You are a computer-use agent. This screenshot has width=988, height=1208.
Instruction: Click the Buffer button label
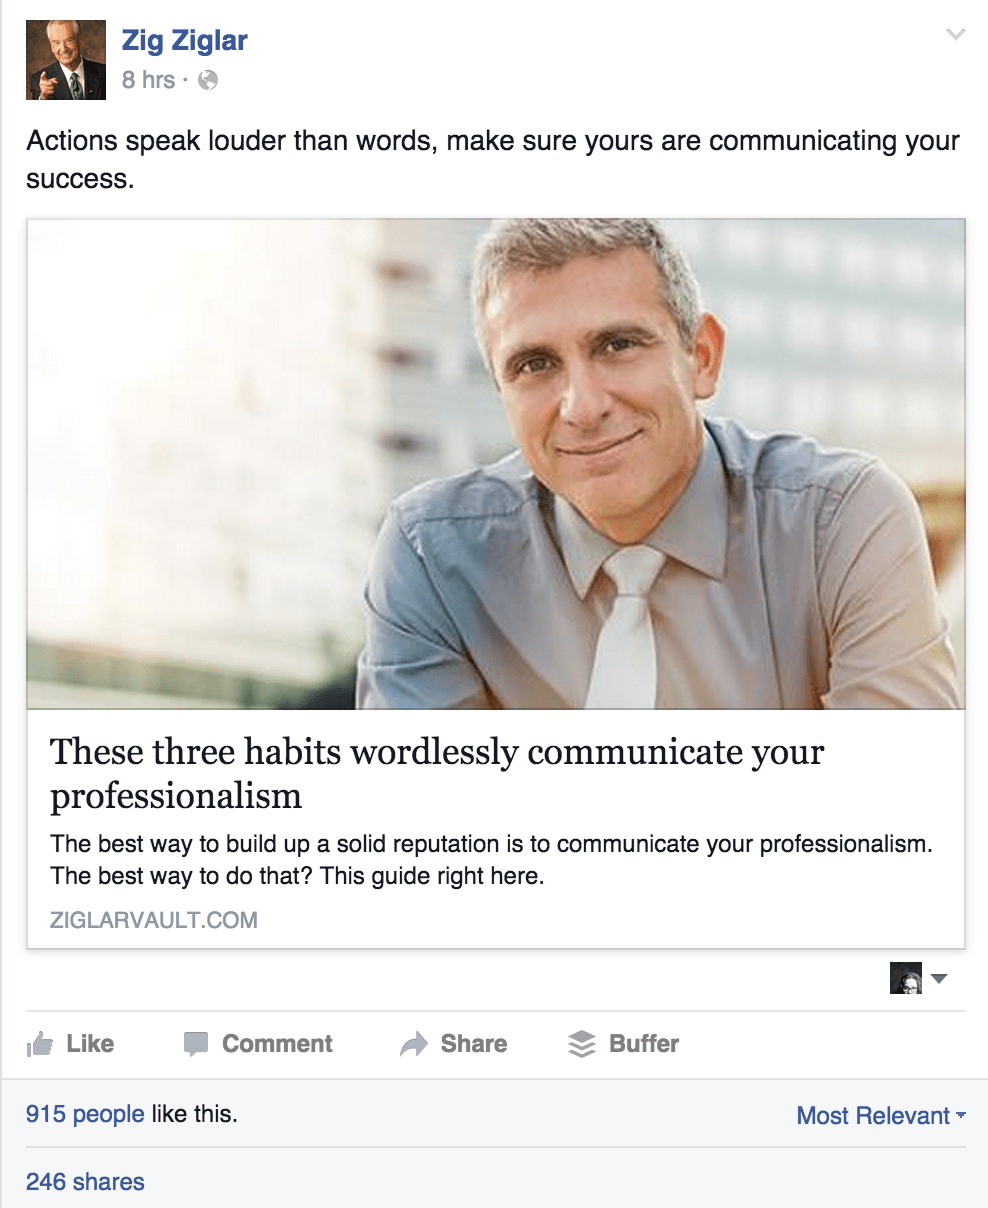644,1044
